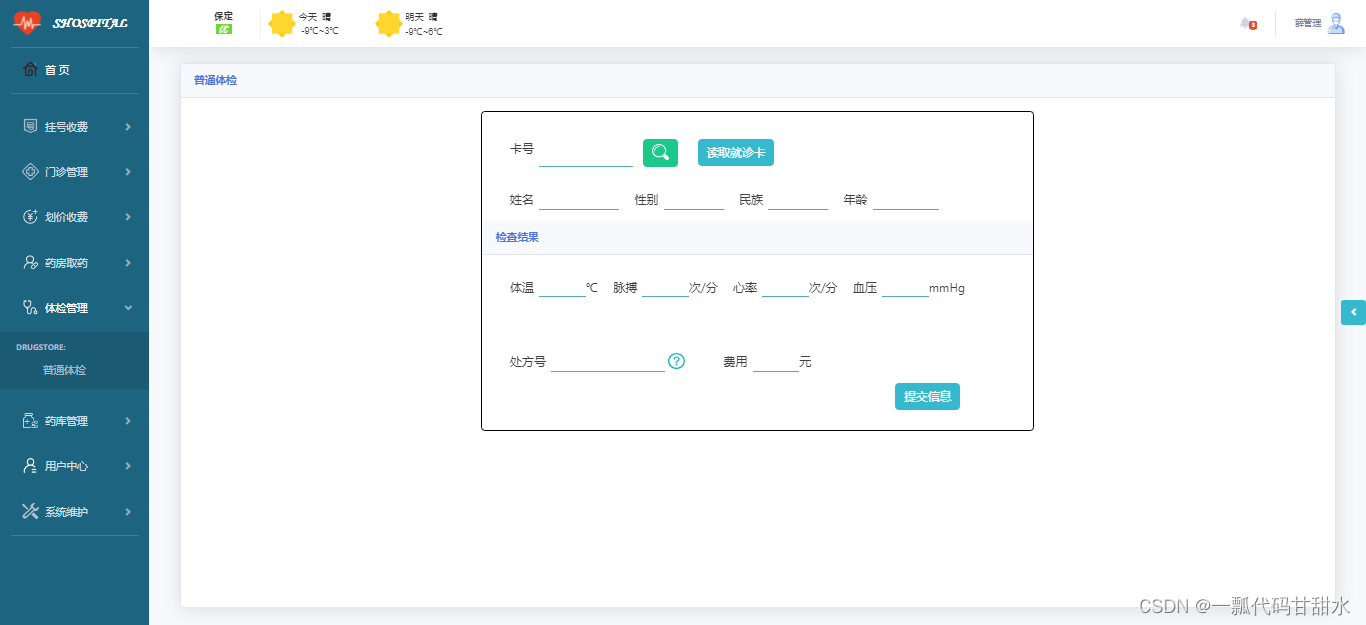
Task: Click the 保定 city label
Action: pyautogui.click(x=224, y=16)
